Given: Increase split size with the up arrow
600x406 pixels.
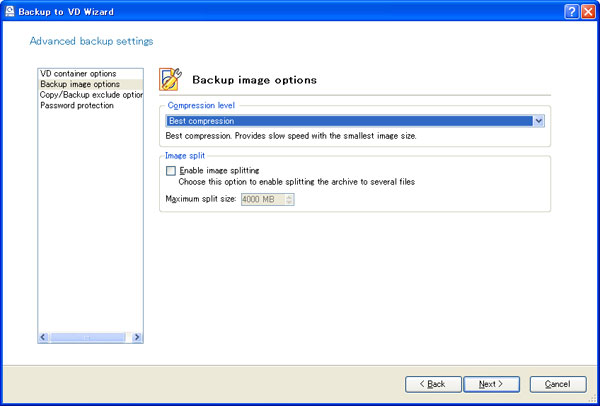Looking at the screenshot, I should point(290,196).
